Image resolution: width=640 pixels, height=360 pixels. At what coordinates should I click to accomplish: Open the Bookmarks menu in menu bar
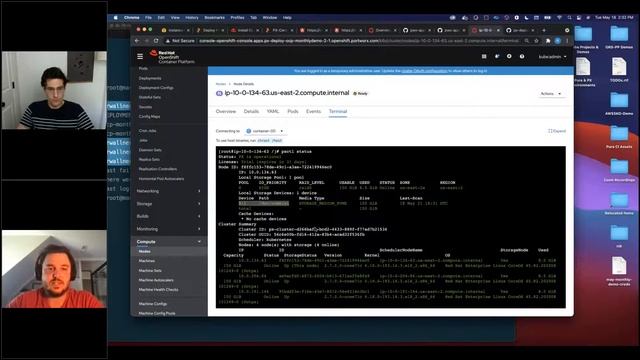pos(214,18)
